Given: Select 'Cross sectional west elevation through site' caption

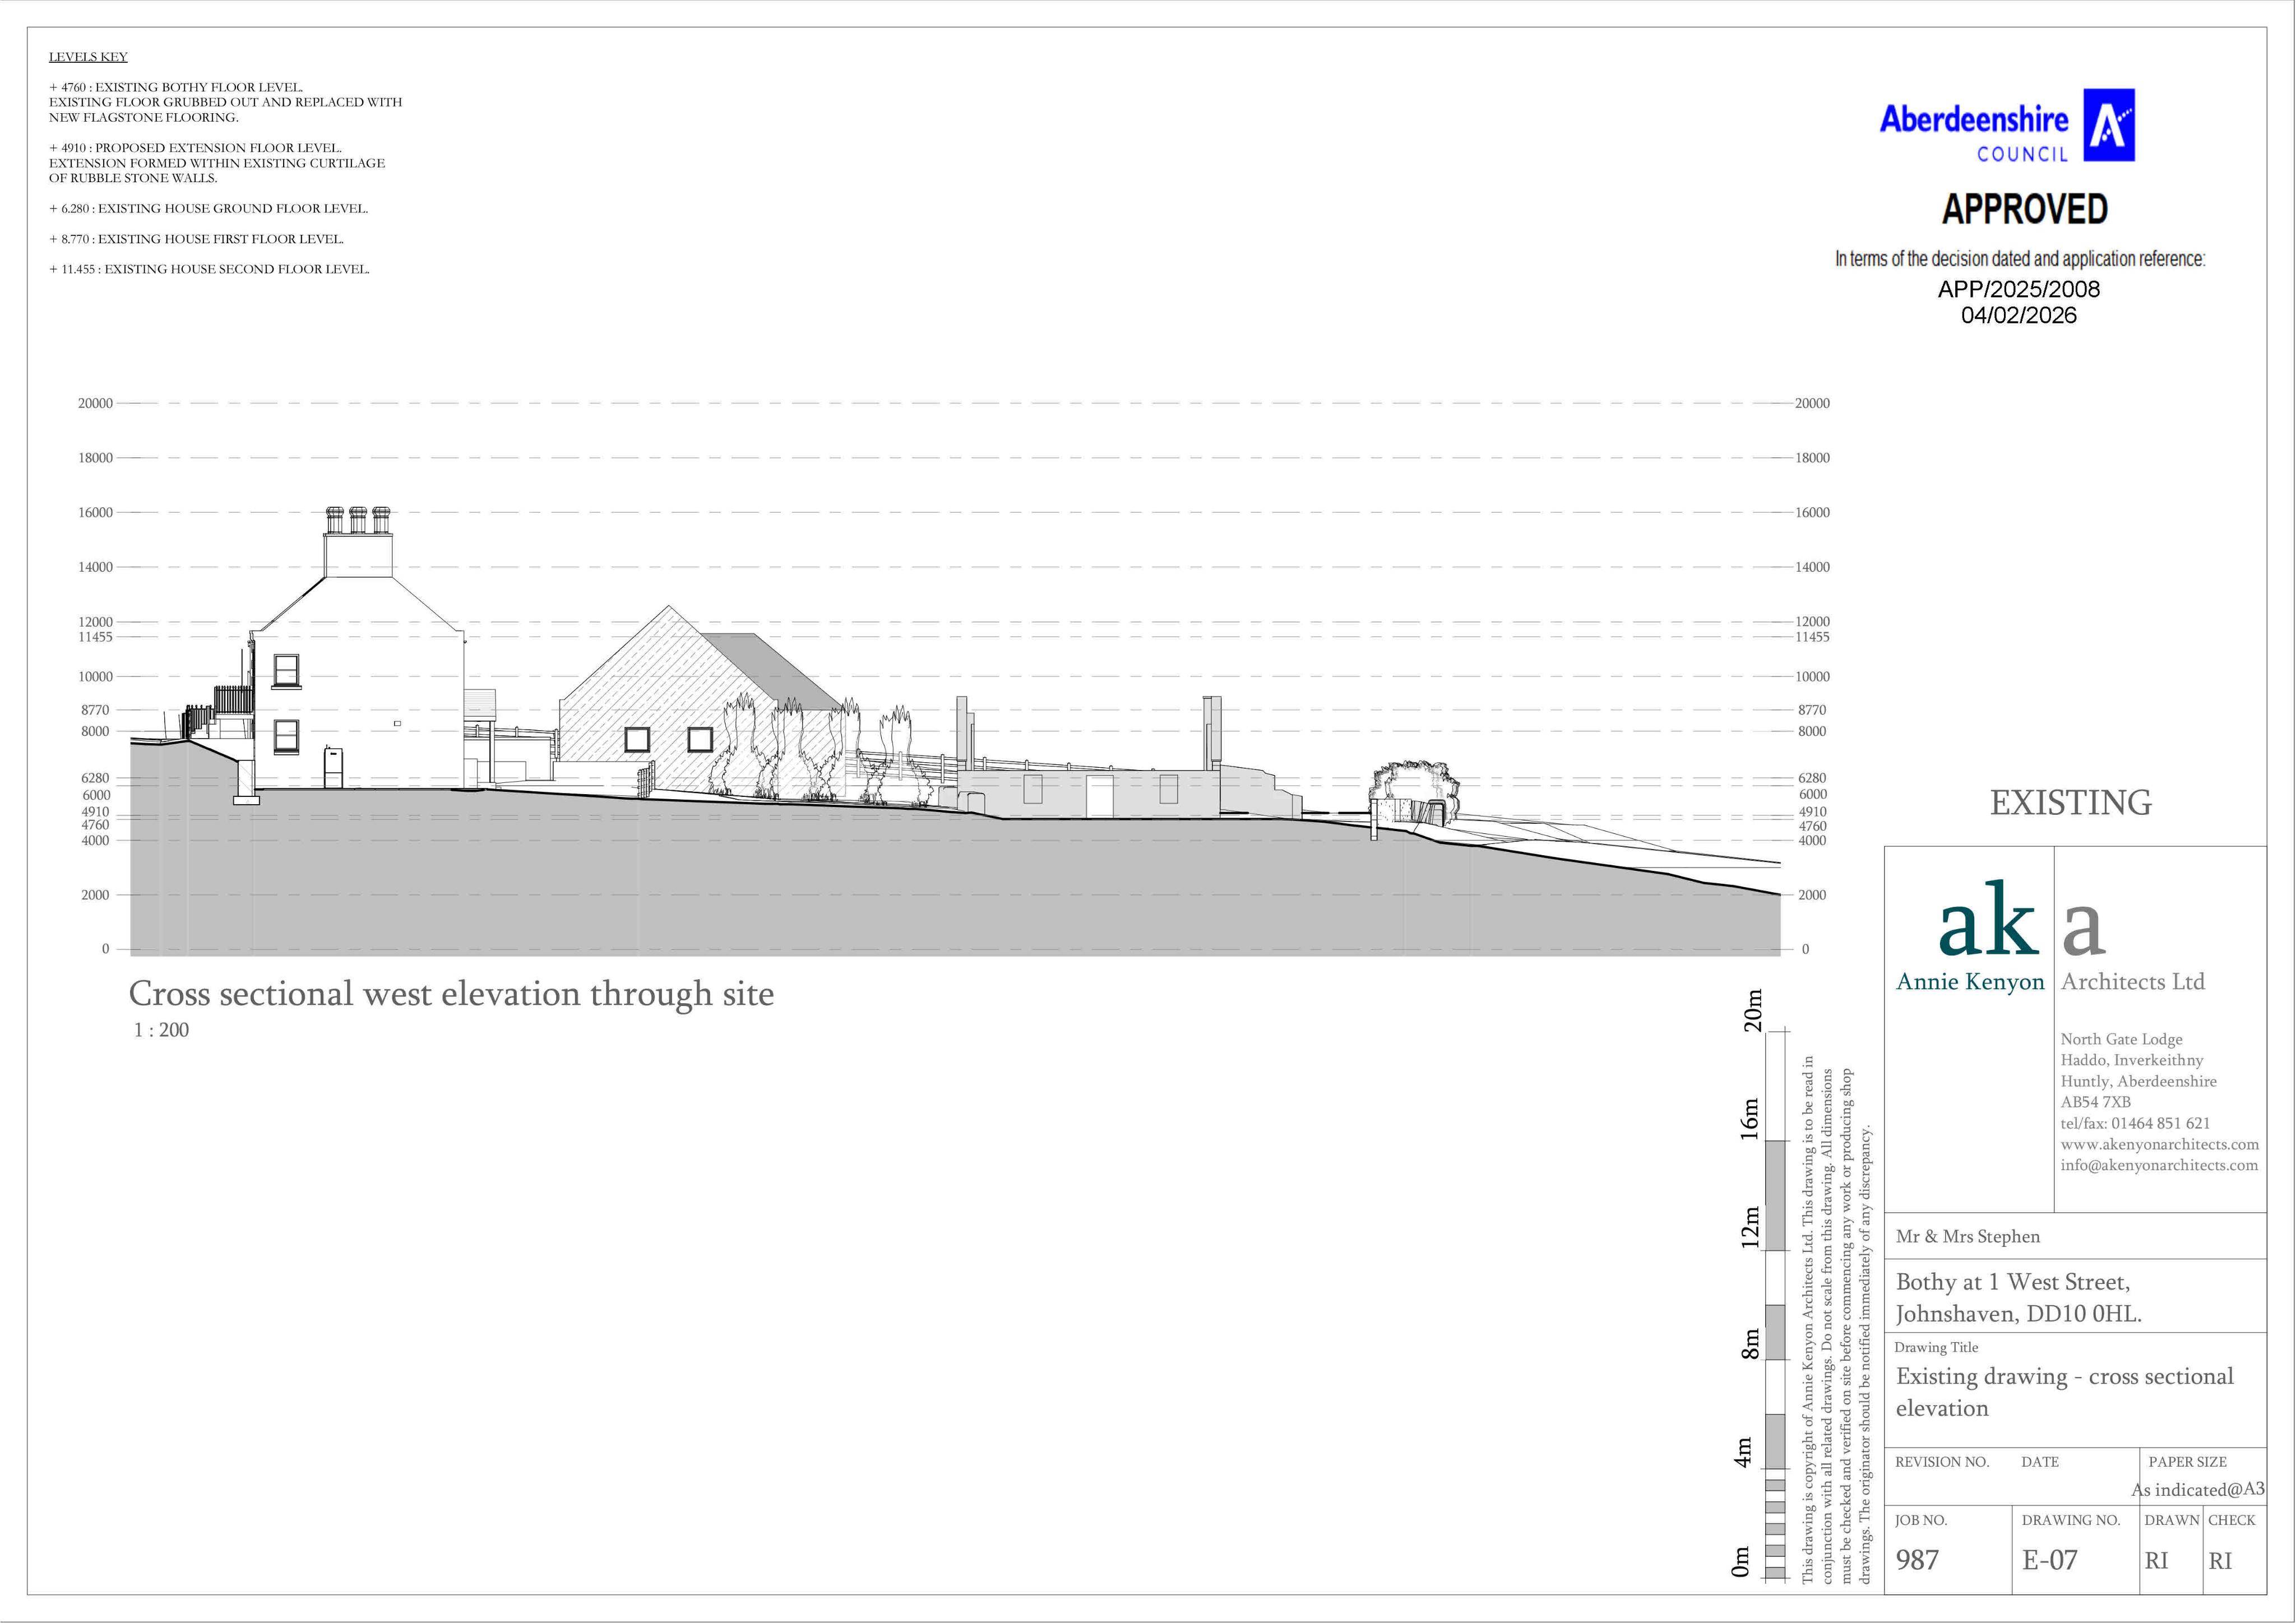Looking at the screenshot, I should [451, 994].
